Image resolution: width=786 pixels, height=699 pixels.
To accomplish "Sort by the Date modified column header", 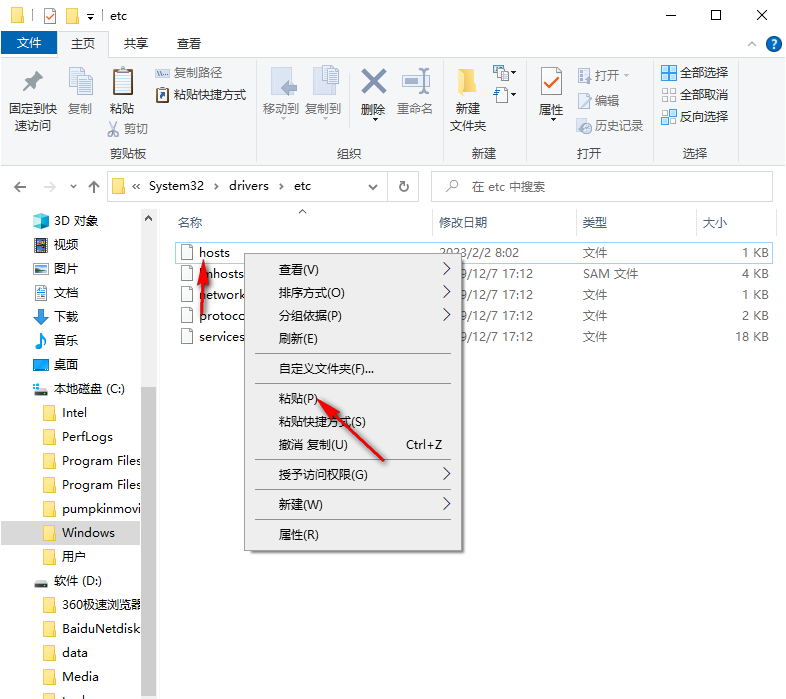I will tap(463, 223).
